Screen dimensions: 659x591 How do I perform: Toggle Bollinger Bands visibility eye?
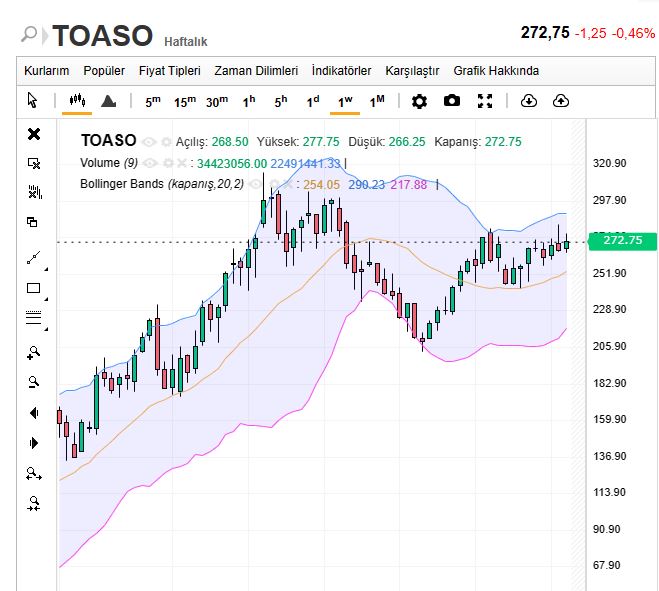point(255,184)
